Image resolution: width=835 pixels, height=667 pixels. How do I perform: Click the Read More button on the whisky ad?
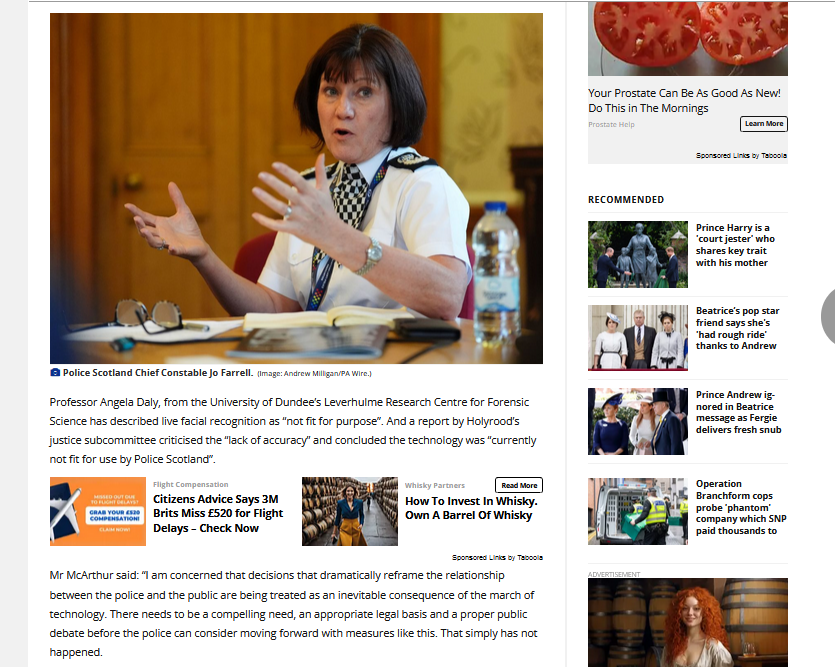point(519,485)
